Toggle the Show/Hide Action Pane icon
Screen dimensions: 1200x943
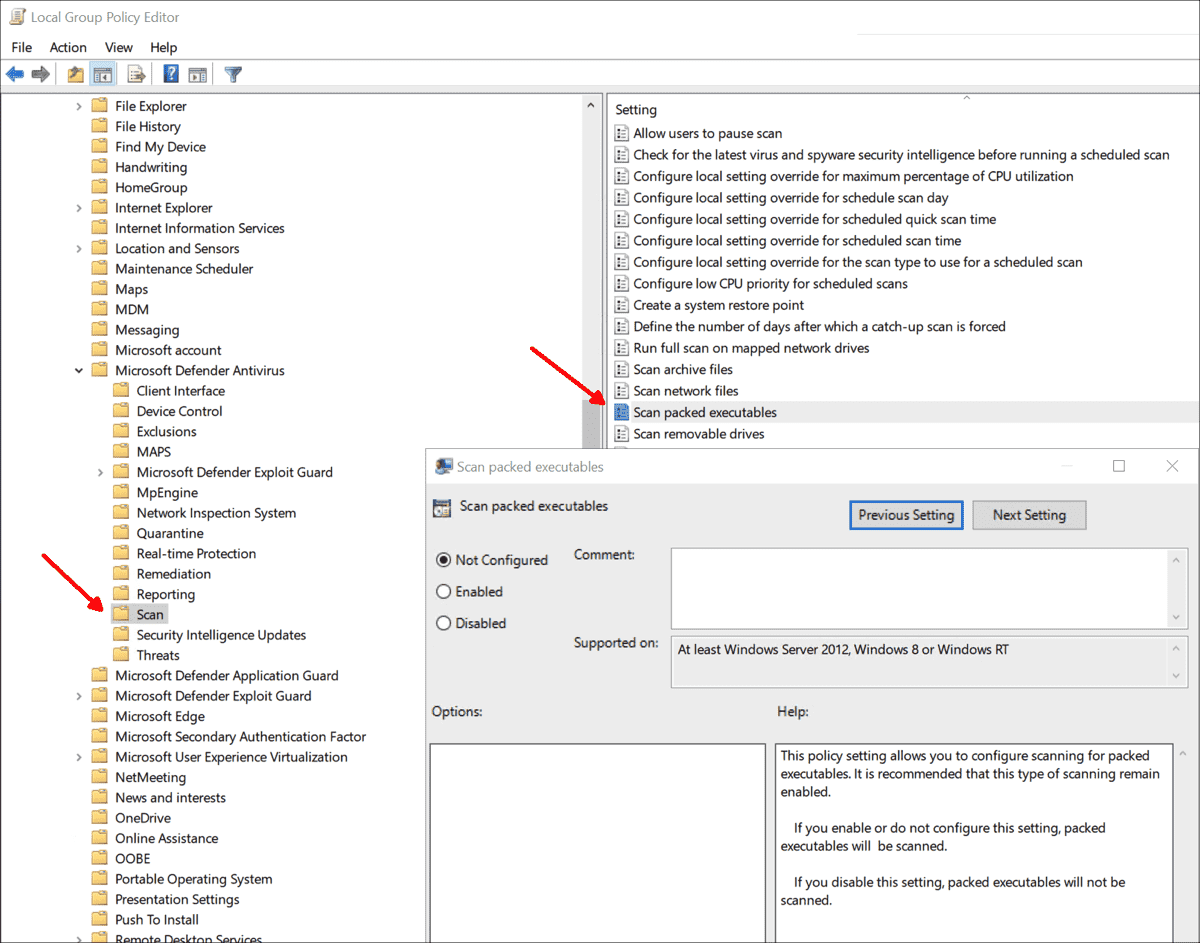(x=197, y=73)
